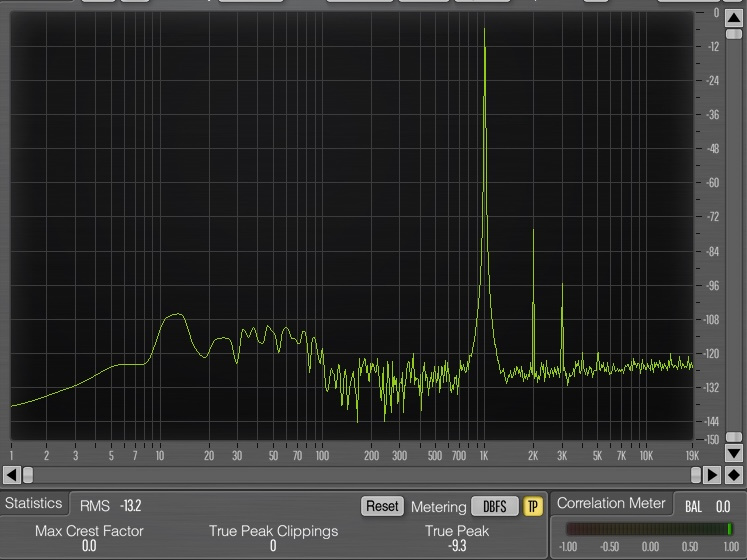747x560 pixels.
Task: Click the Max Crest Factor value
Action: (x=89, y=546)
